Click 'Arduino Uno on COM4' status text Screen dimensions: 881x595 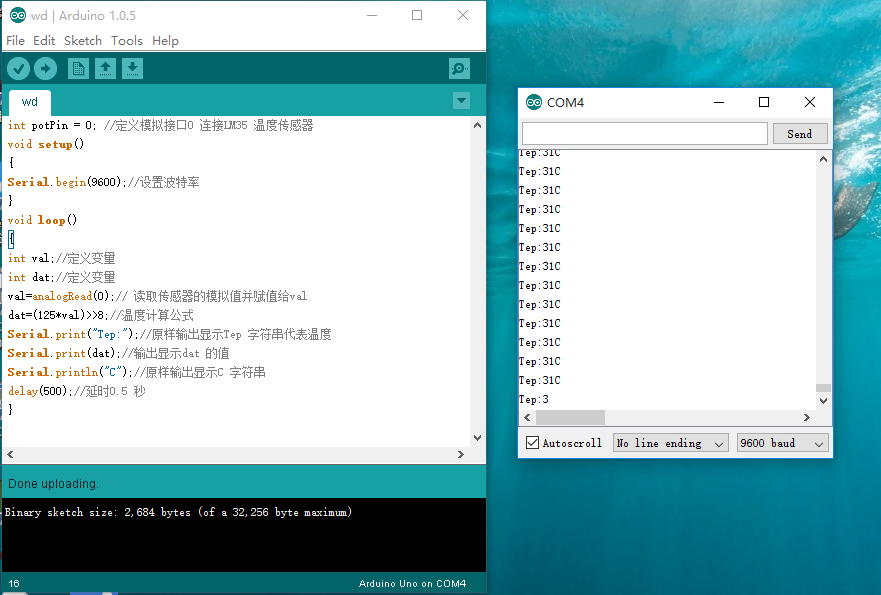412,583
